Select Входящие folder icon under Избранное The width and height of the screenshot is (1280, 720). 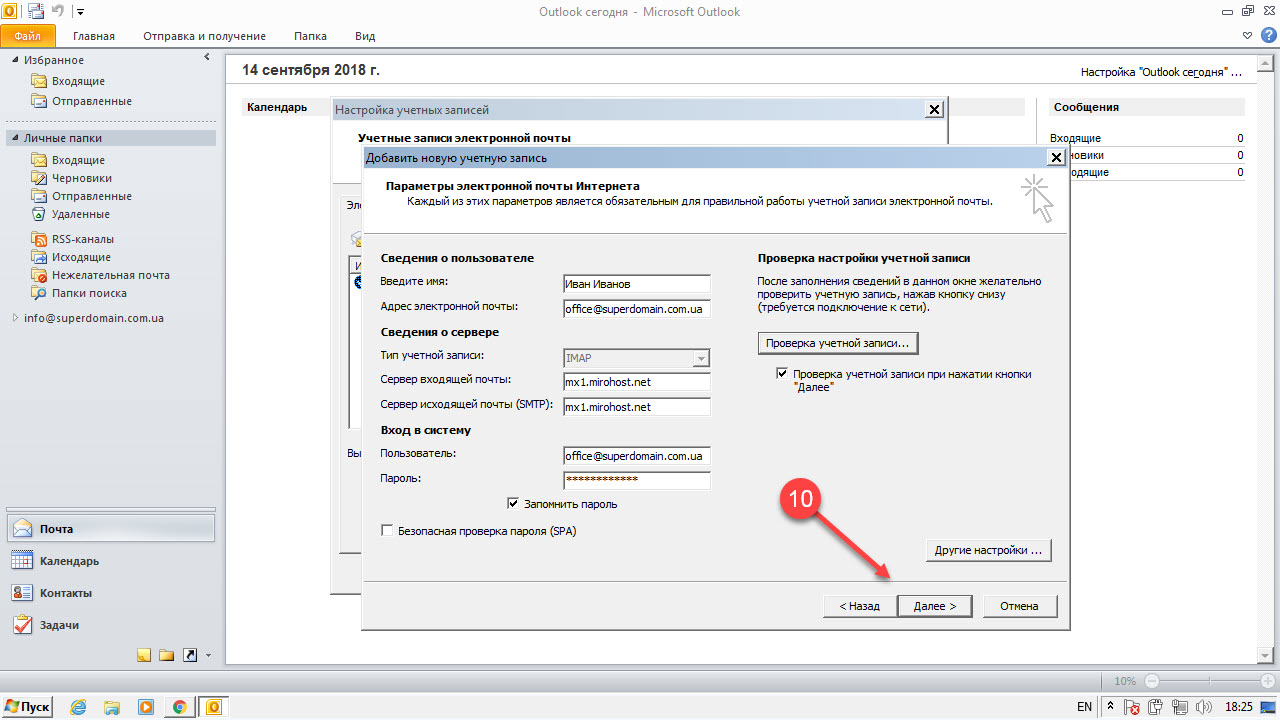pyautogui.click(x=39, y=81)
